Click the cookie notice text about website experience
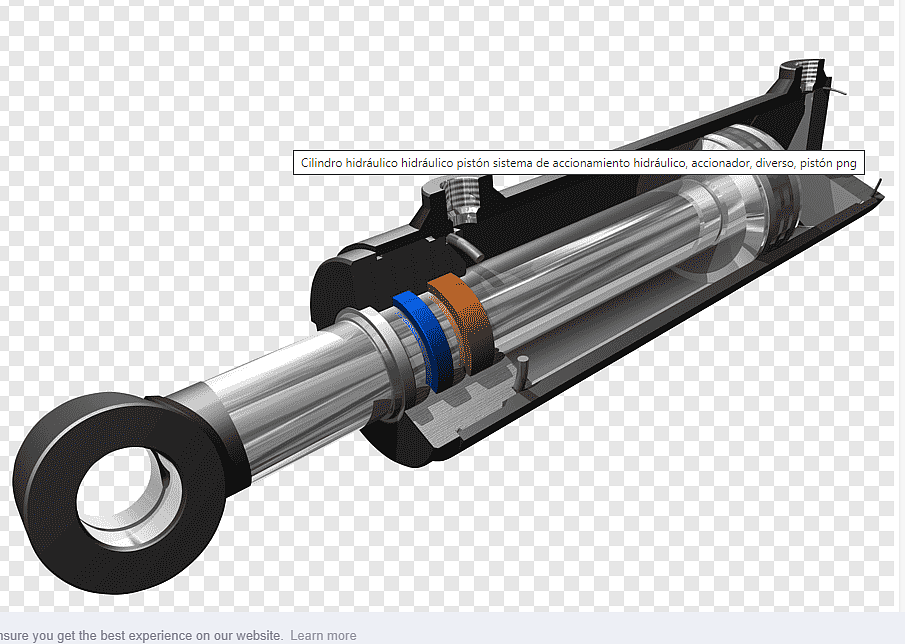905x644 pixels. tap(140, 635)
